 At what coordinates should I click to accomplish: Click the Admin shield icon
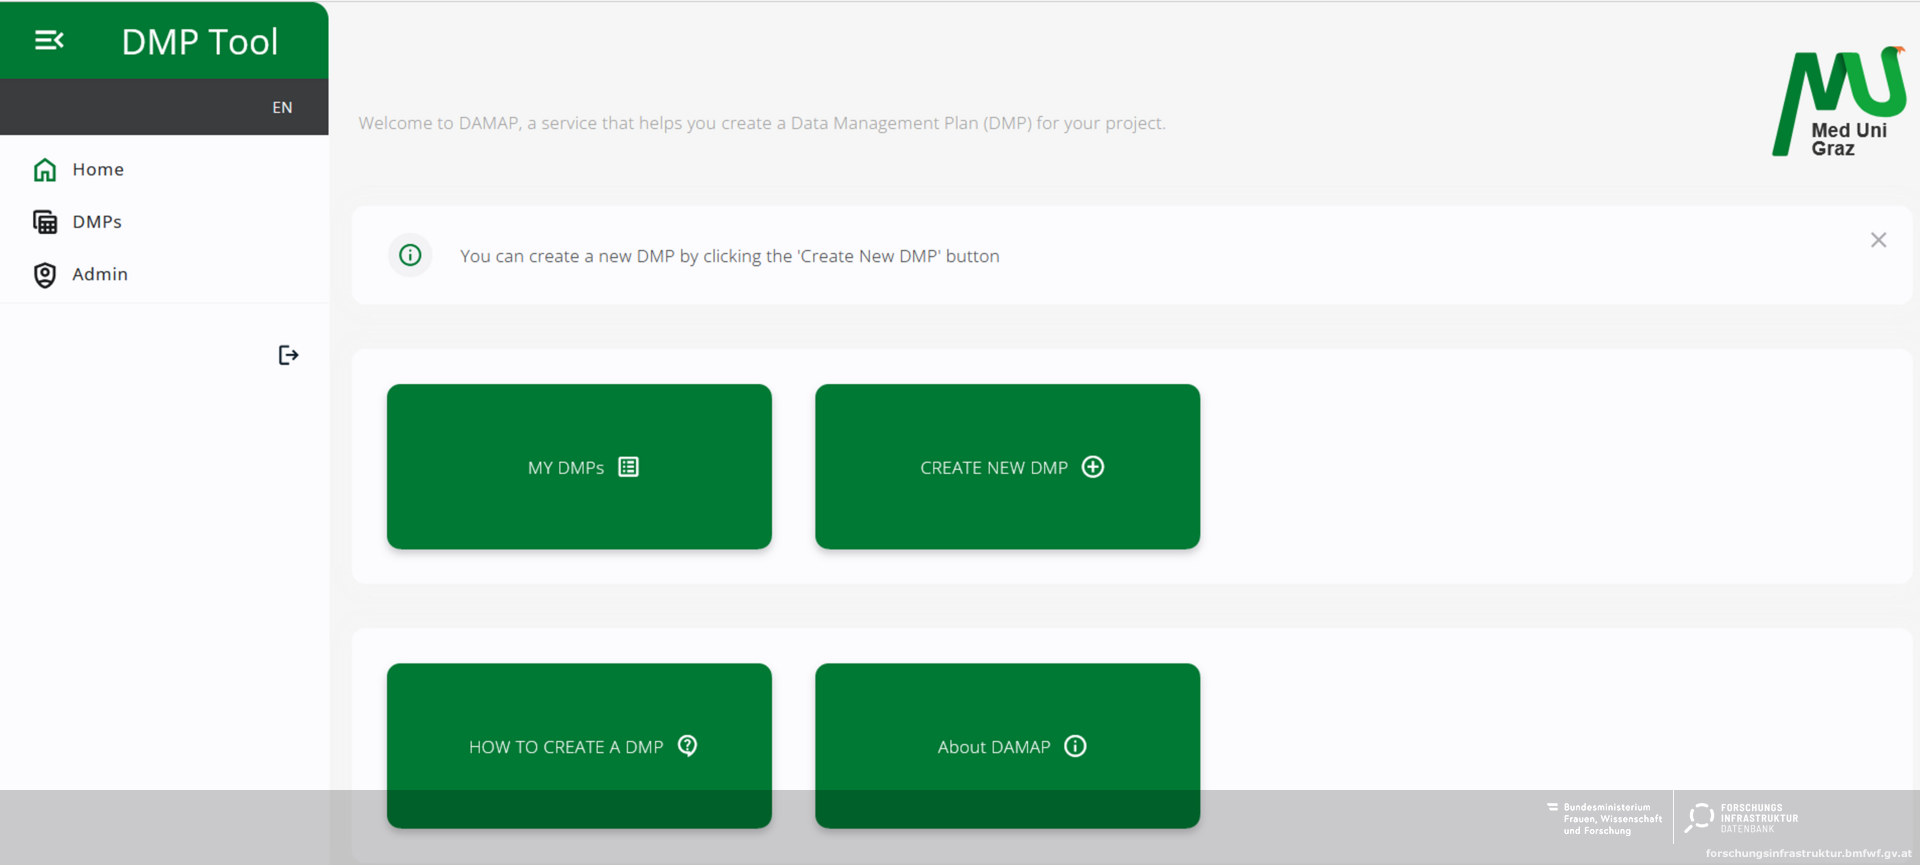click(x=45, y=275)
